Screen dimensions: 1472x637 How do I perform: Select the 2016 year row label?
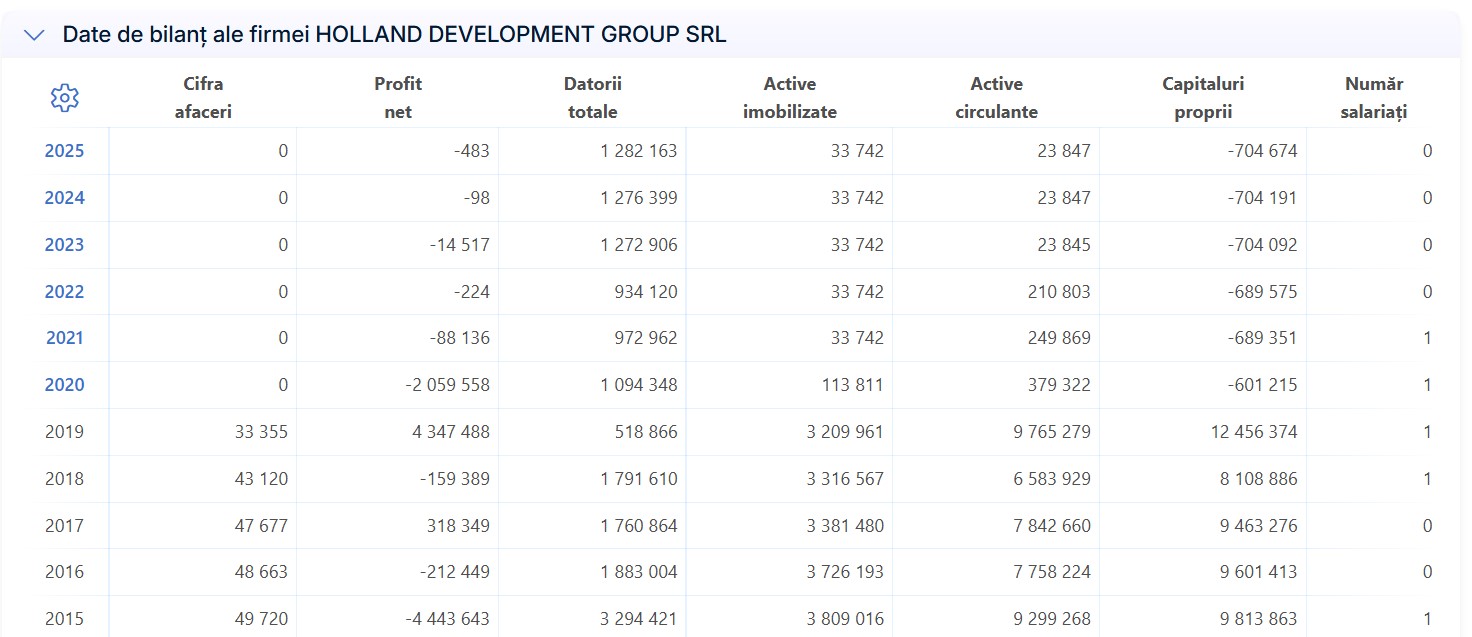[65, 572]
